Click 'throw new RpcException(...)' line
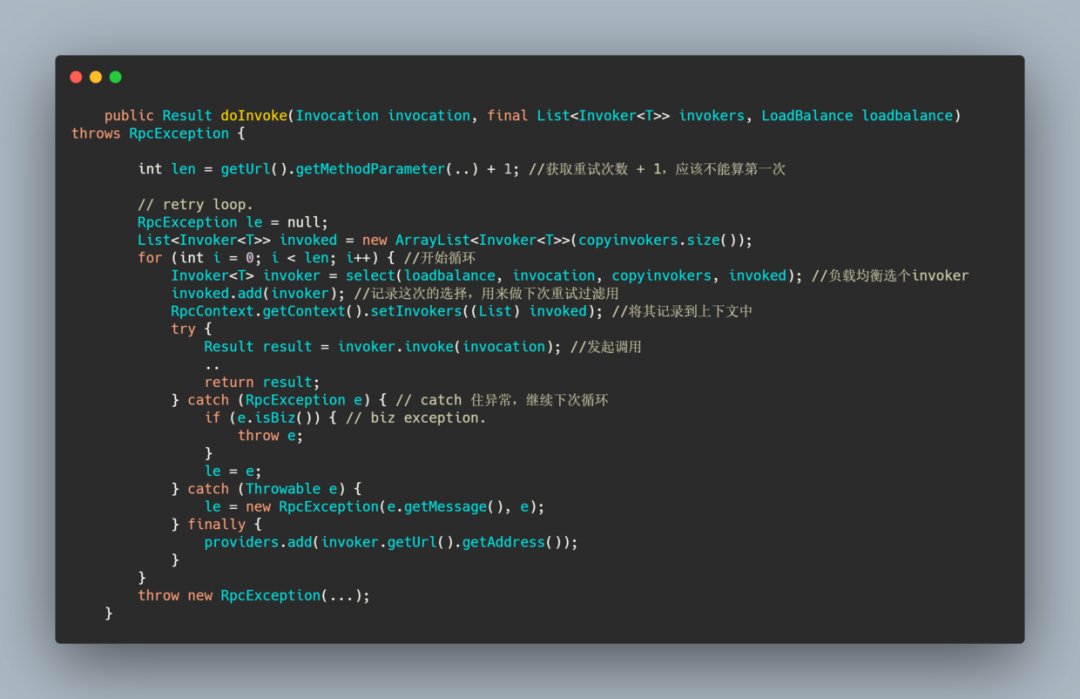The image size is (1080, 699). point(253,596)
